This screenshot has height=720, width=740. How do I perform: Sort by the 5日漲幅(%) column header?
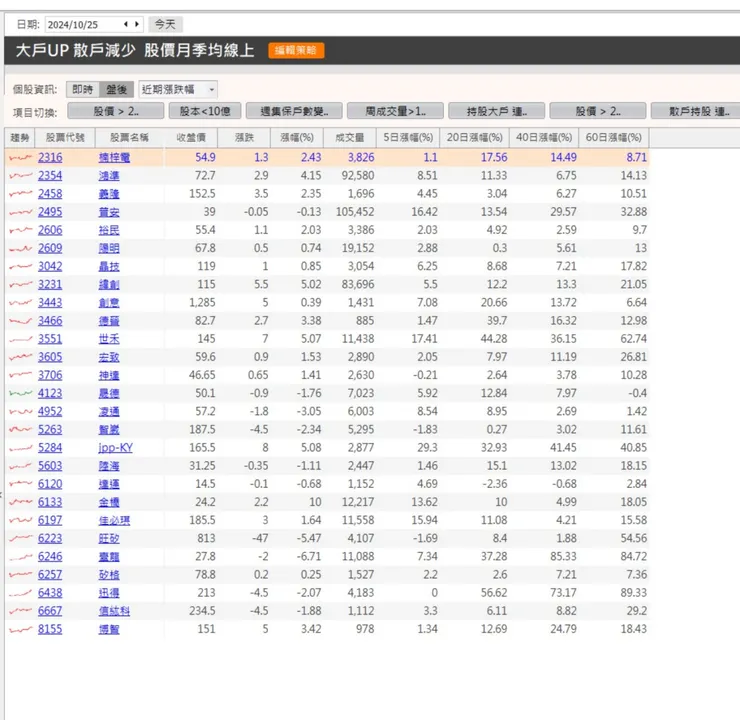pos(408,137)
